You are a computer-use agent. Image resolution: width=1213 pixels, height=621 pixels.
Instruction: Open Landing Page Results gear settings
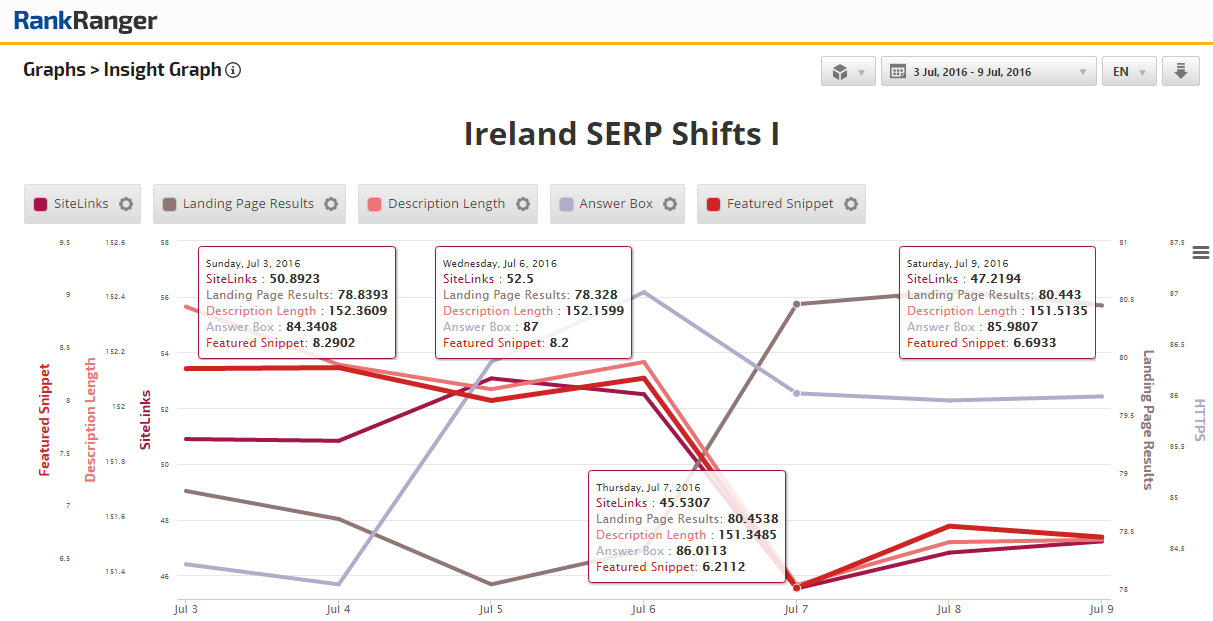click(x=331, y=204)
